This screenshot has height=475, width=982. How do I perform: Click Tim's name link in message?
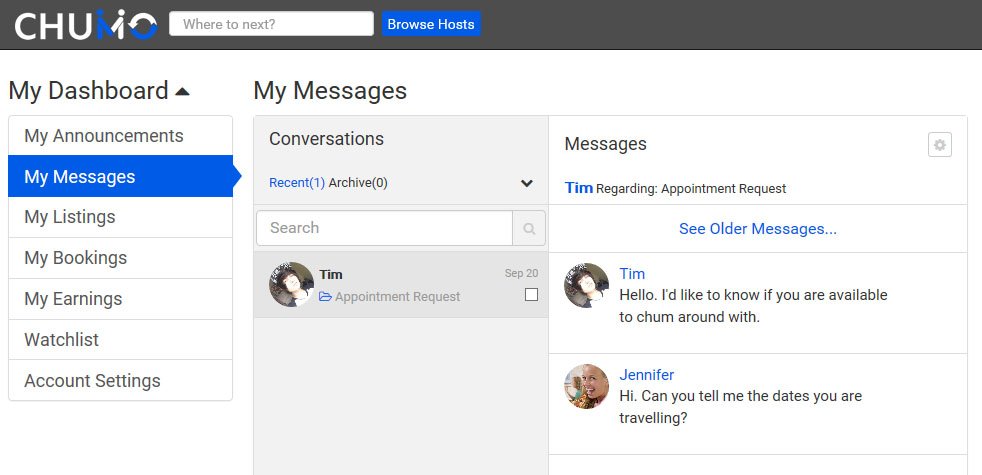coord(632,274)
